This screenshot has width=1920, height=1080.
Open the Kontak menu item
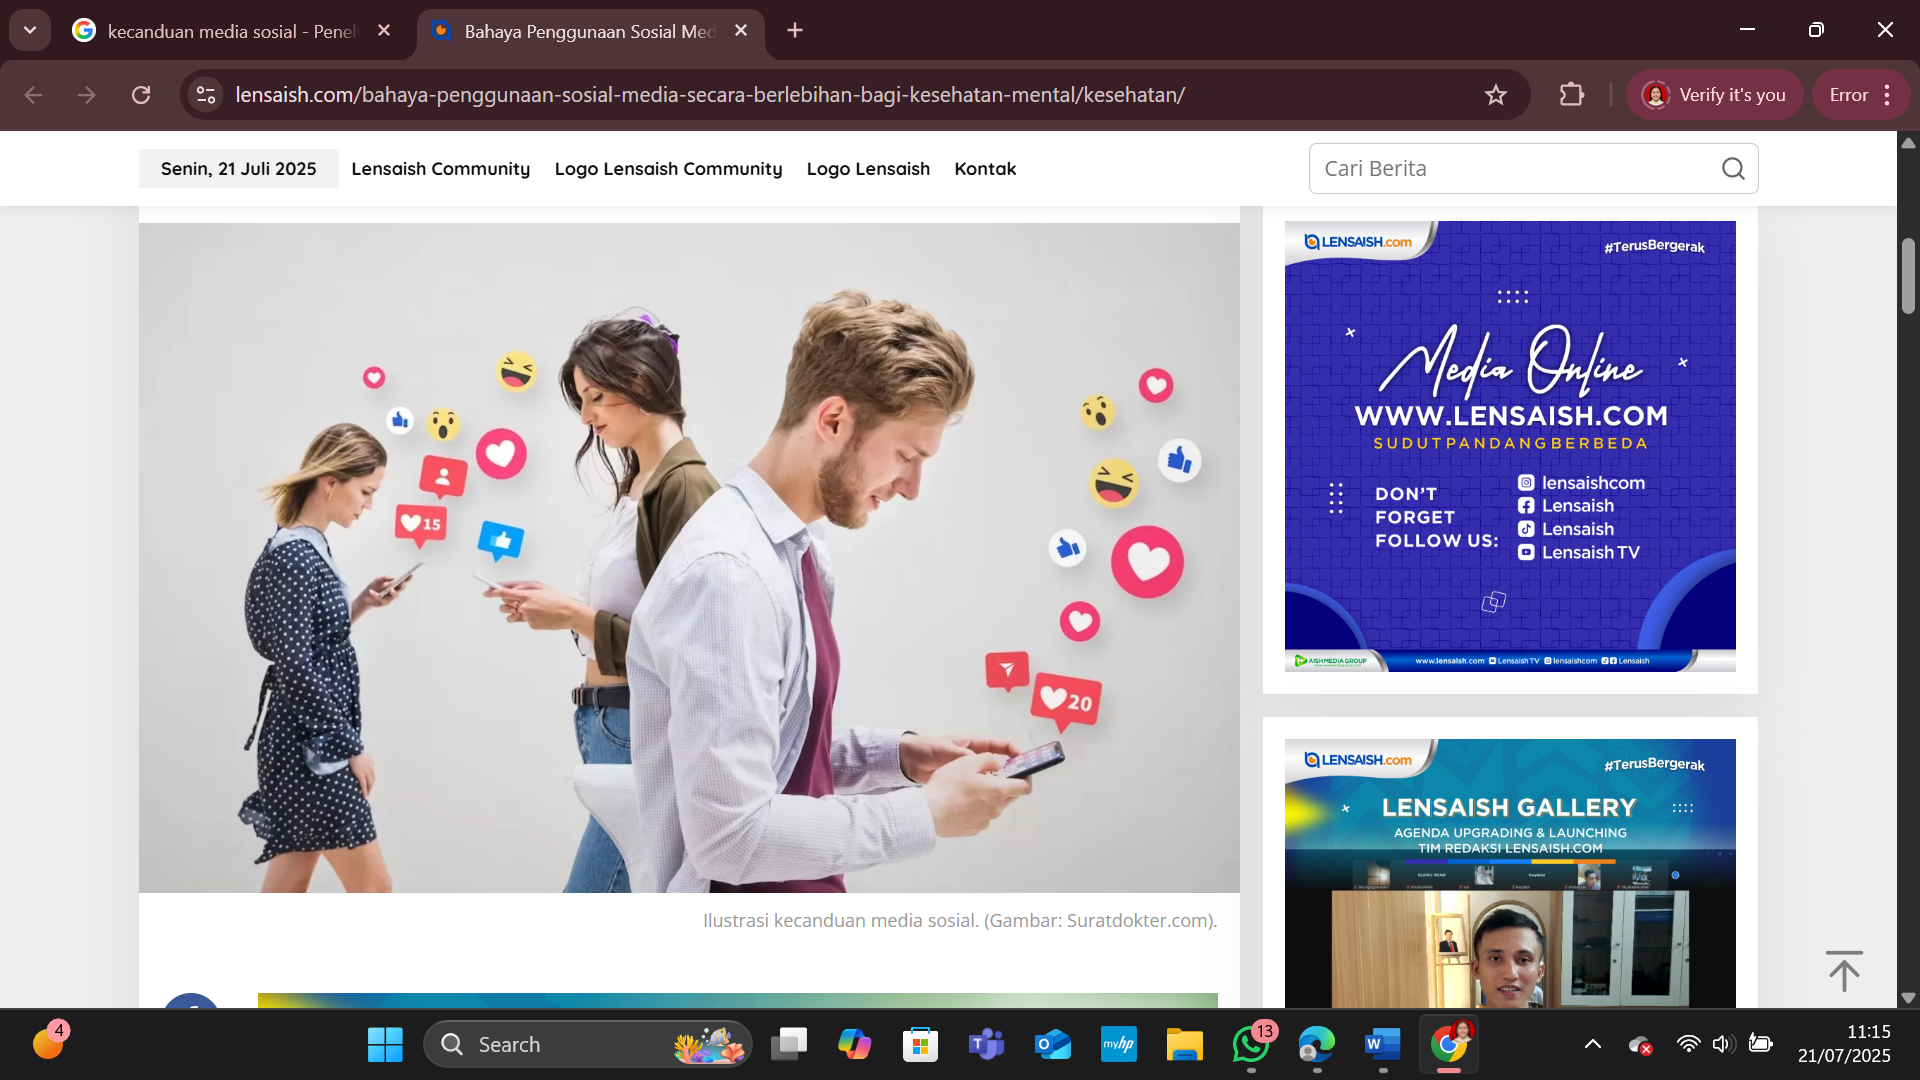tap(985, 169)
